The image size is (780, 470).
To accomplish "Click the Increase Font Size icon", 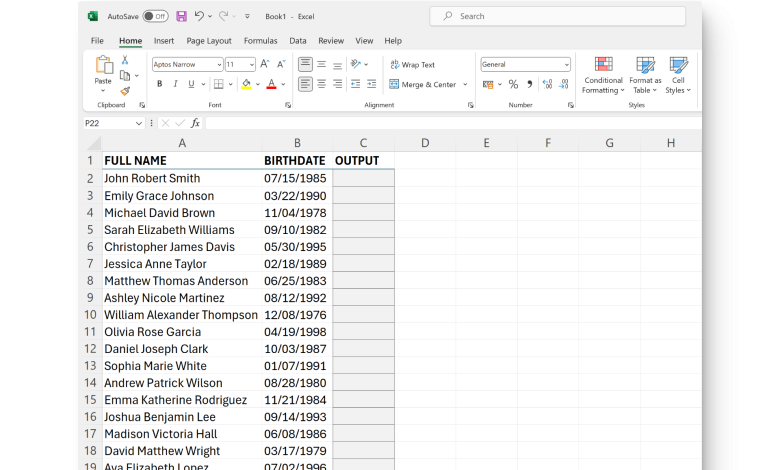I will point(265,64).
